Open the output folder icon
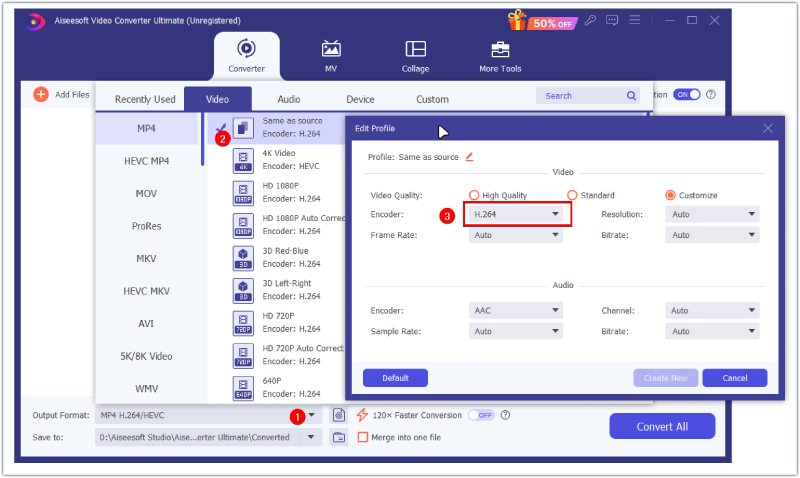 pyautogui.click(x=339, y=438)
